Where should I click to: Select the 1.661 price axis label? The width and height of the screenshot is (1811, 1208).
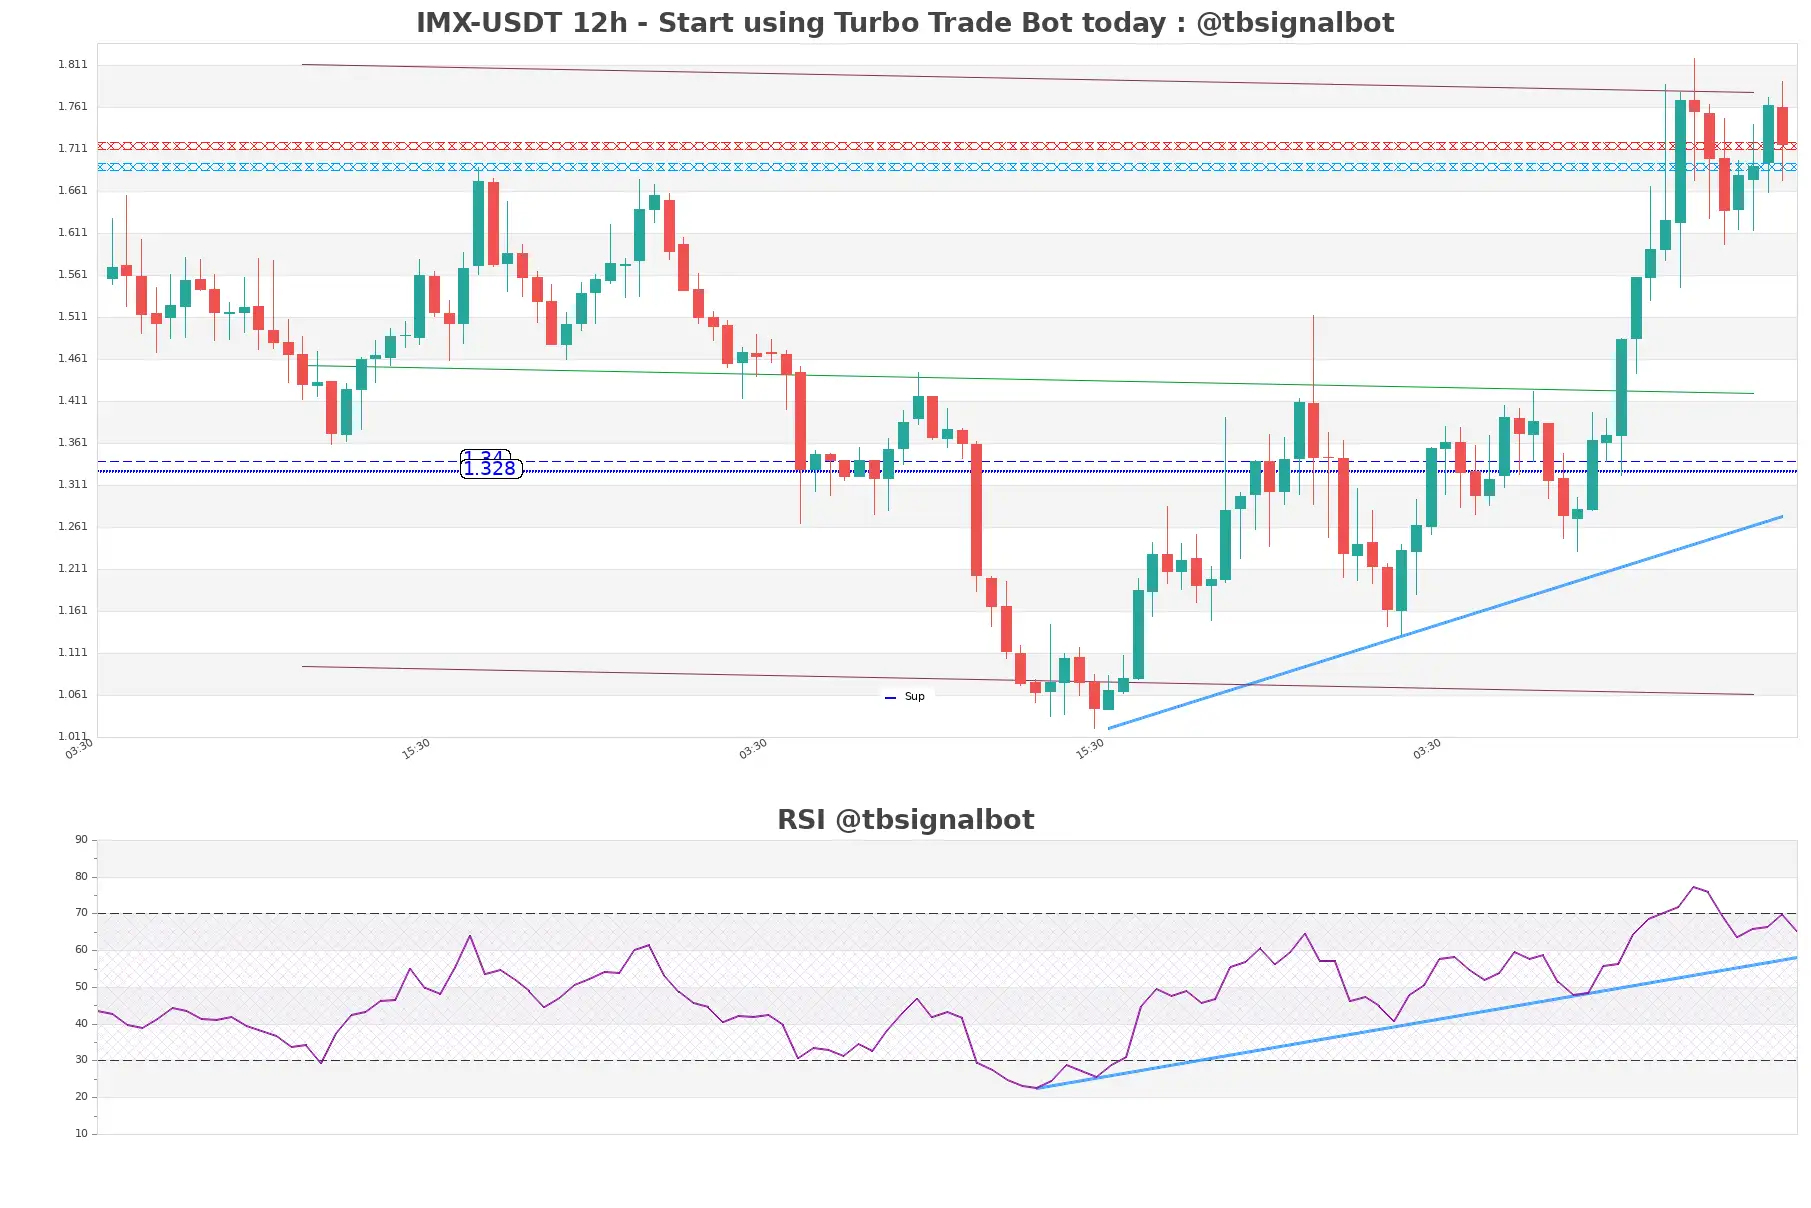72,190
